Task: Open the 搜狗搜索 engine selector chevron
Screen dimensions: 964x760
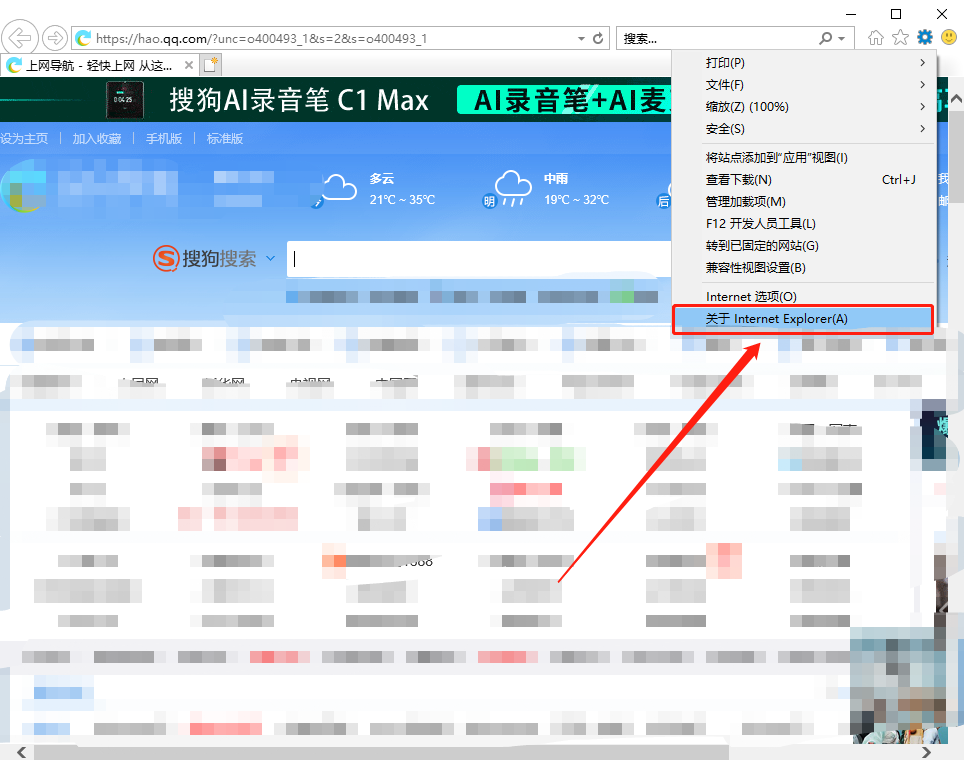Action: [x=271, y=258]
